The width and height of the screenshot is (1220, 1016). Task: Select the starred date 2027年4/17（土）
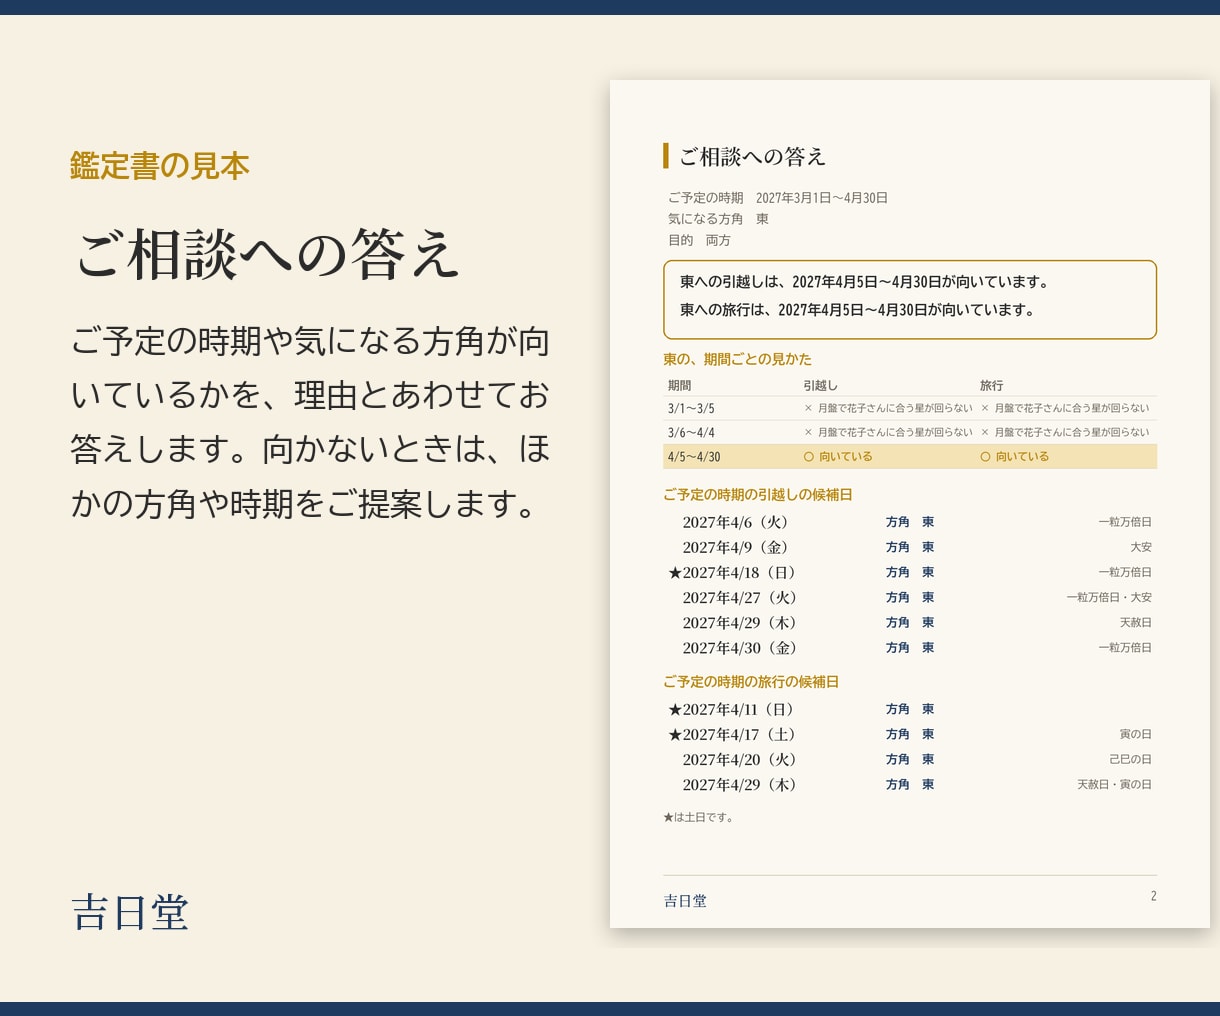tap(732, 734)
